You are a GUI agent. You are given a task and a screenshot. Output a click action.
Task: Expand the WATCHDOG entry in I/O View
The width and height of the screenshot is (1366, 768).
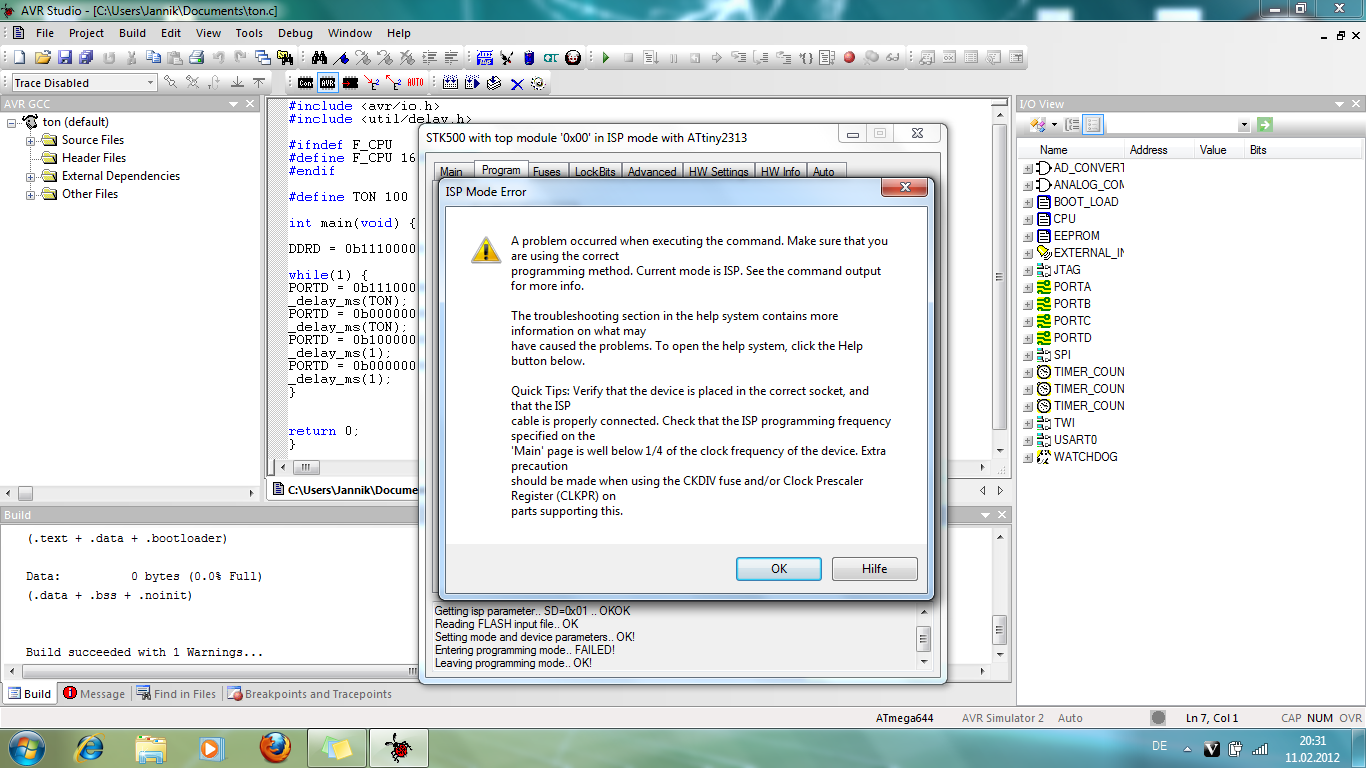click(1028, 457)
